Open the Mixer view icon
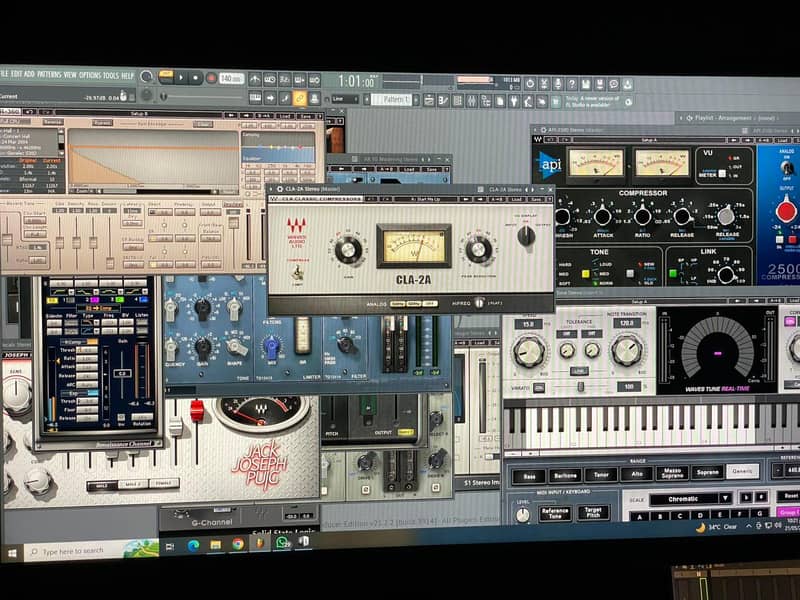The height and width of the screenshot is (600, 800). point(472,101)
